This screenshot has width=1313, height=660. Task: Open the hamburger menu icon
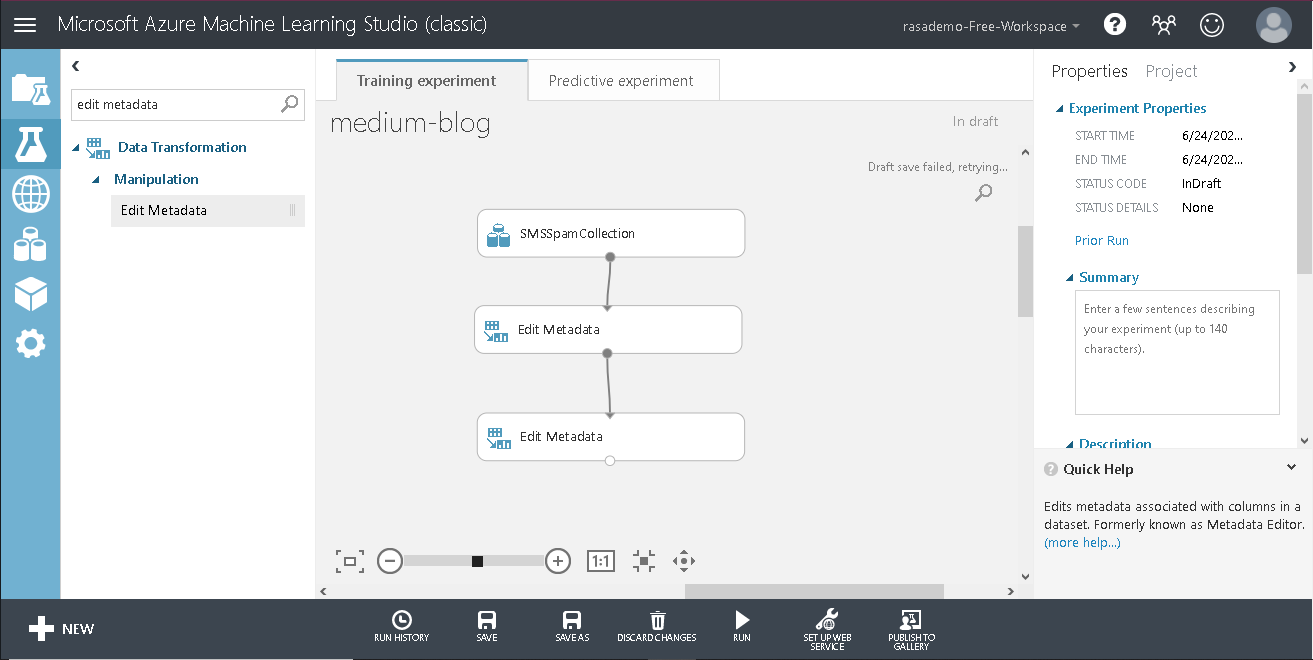(26, 24)
